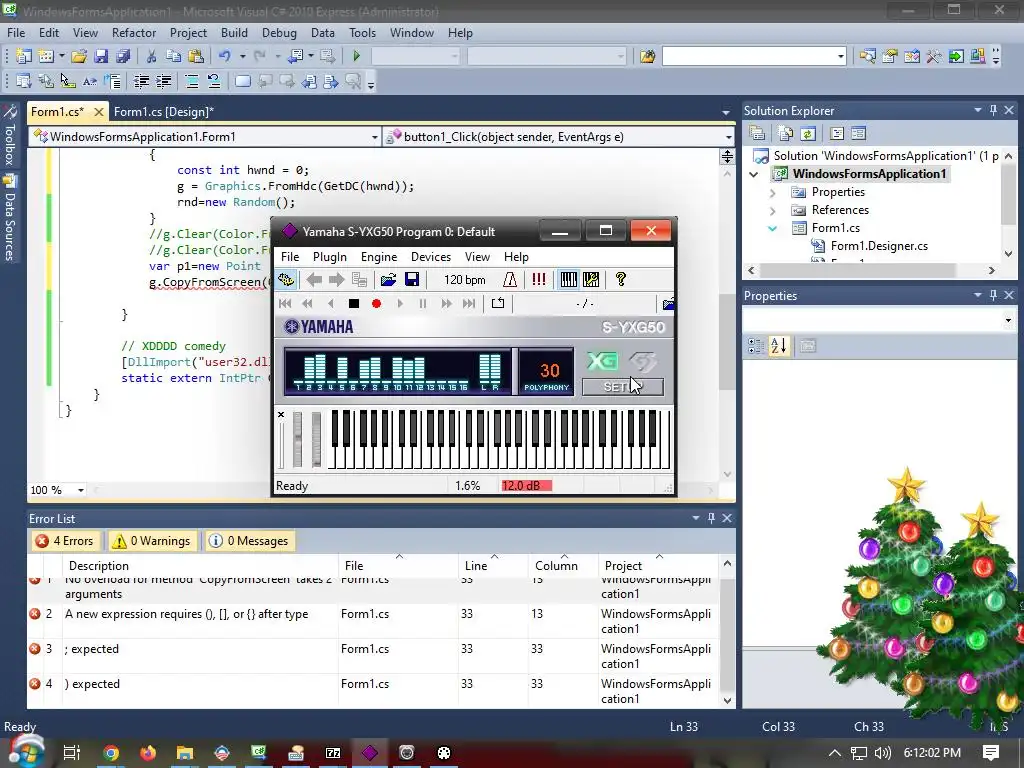Screen dimensions: 1024x768
Task: Start debugging with the green play icon
Action: point(357,56)
